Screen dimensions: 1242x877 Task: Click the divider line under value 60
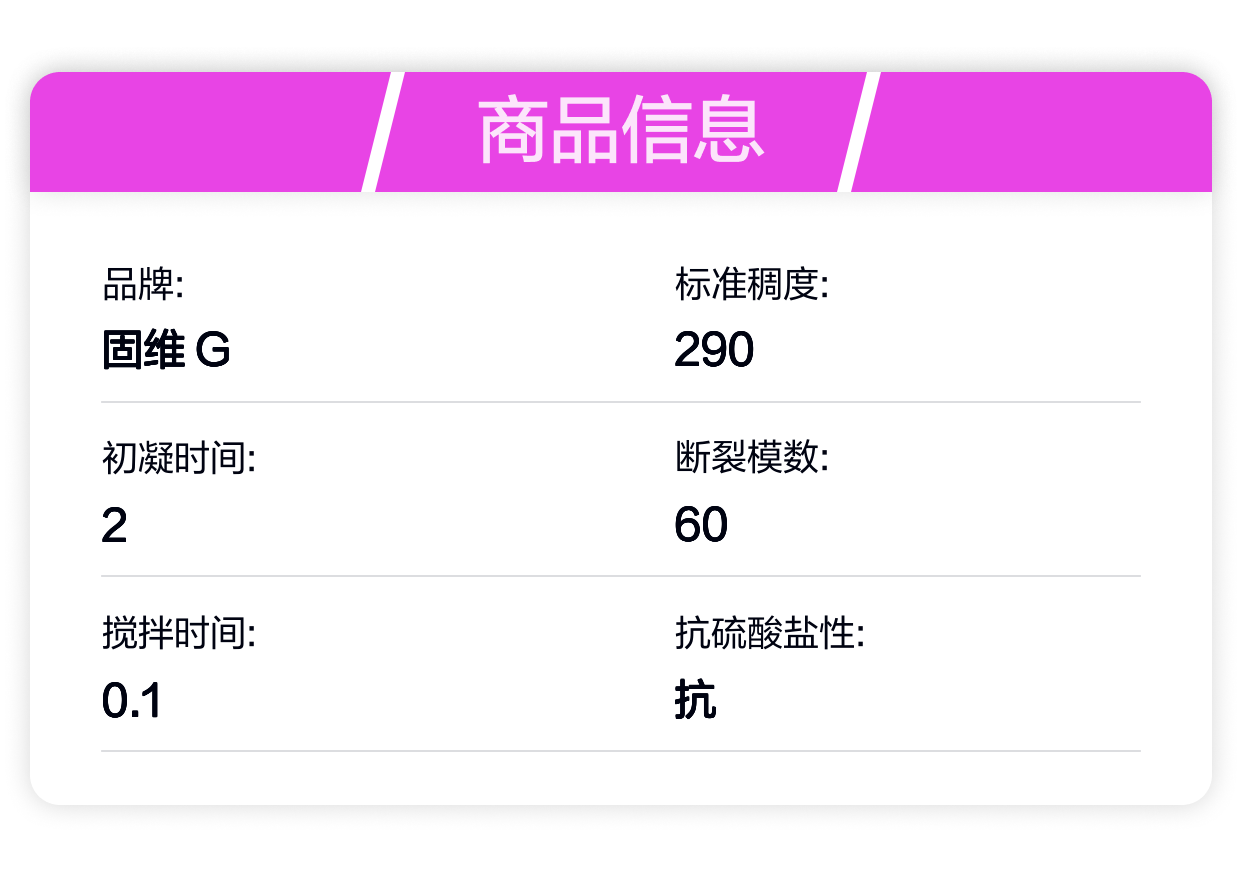(621, 576)
